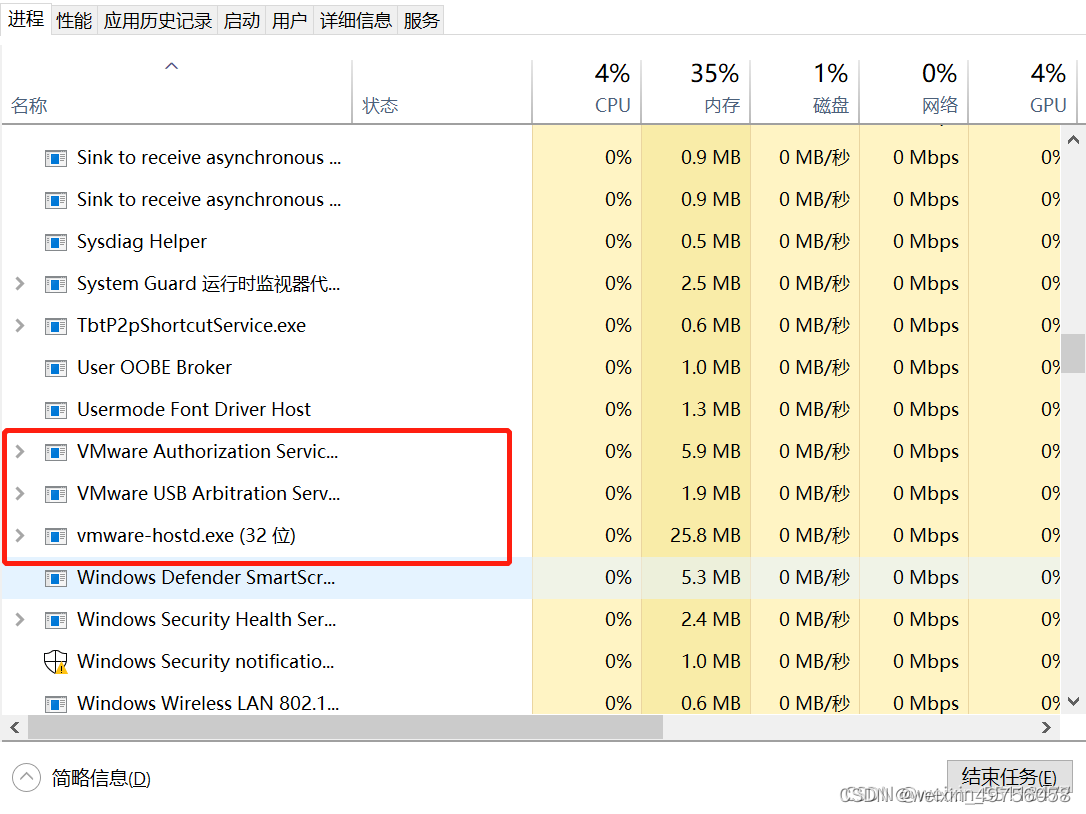Sort by the 网络 column header
The width and height of the screenshot is (1086, 814).
914,91
